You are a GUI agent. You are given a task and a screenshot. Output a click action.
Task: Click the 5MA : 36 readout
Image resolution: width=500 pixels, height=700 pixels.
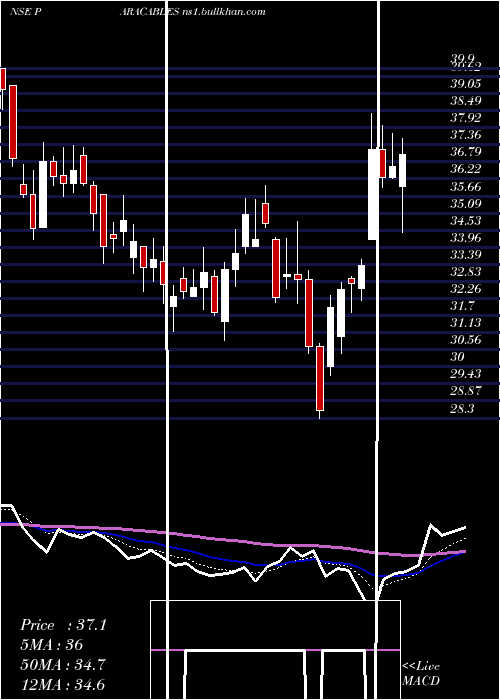51,645
